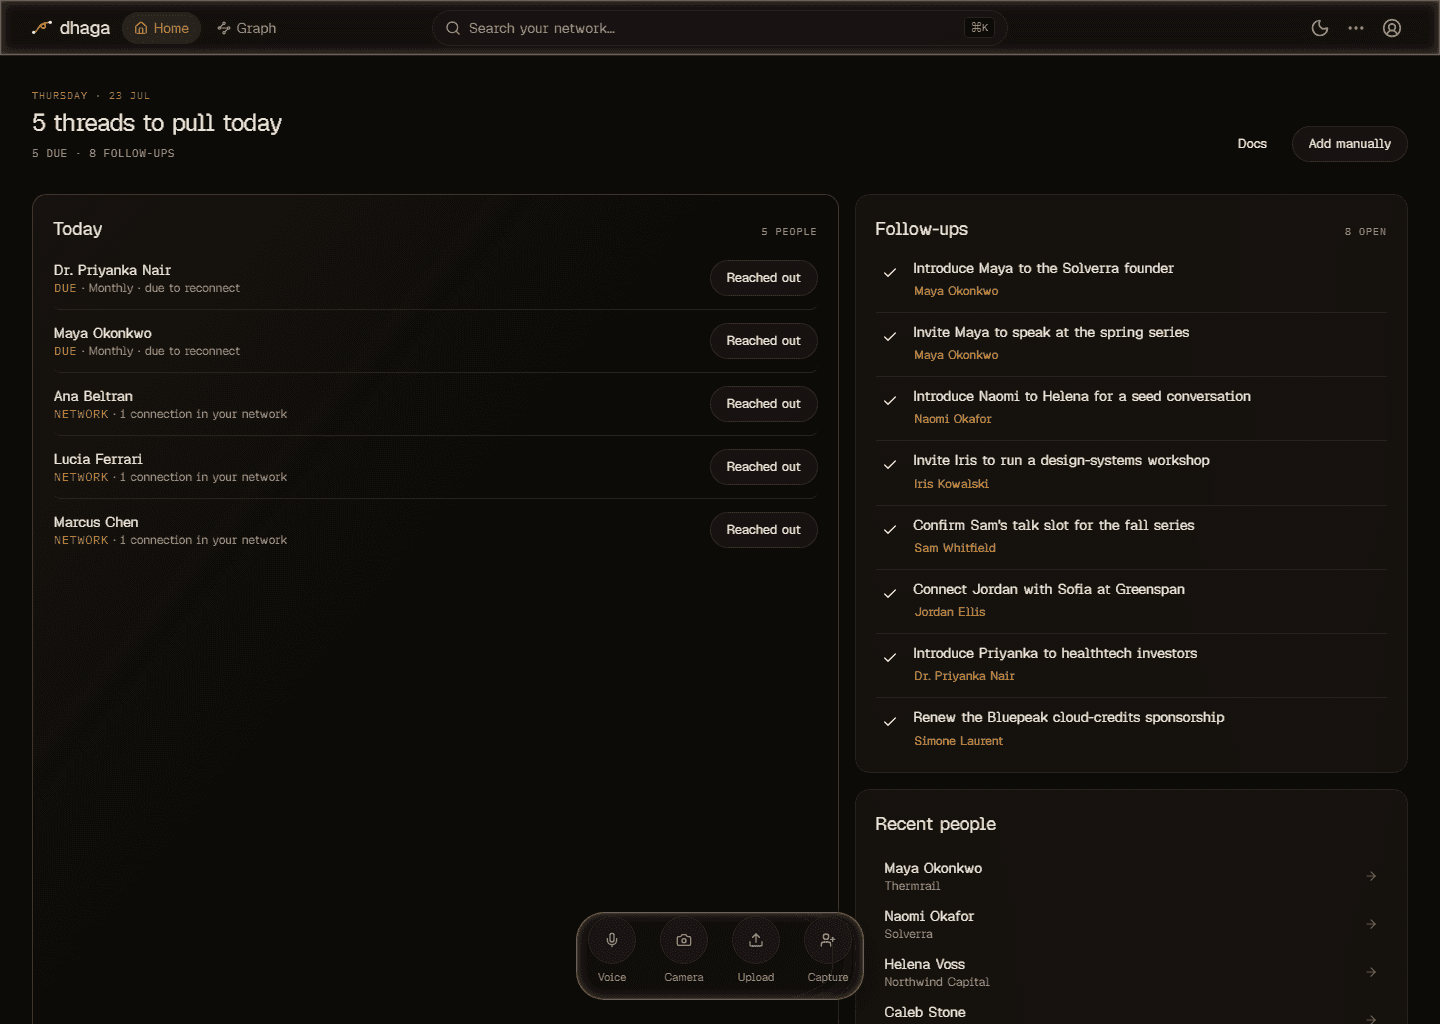Screen dimensions: 1440x1024
Task: Open Helena Voss arrow in Recent people
Action: [x=1371, y=972]
